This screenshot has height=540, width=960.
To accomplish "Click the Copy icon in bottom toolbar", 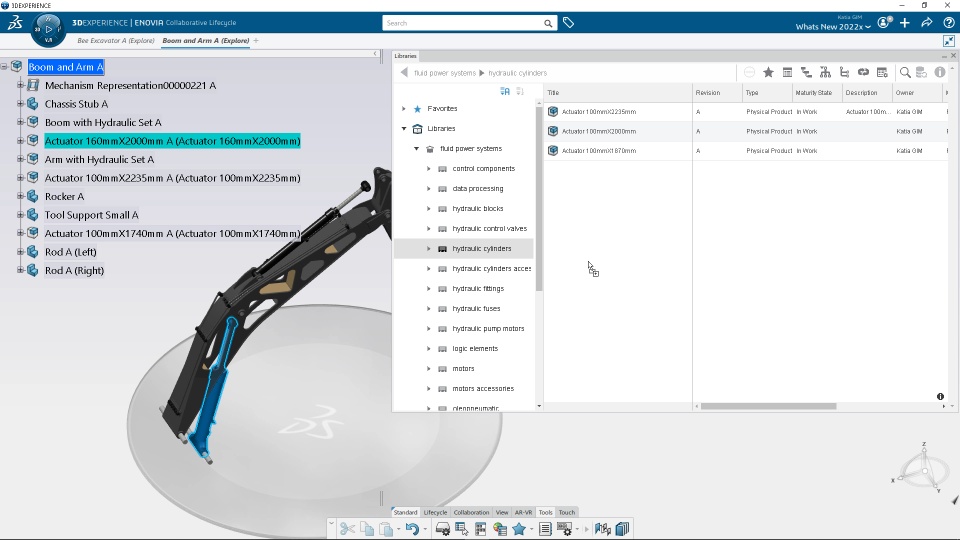I will [x=367, y=529].
